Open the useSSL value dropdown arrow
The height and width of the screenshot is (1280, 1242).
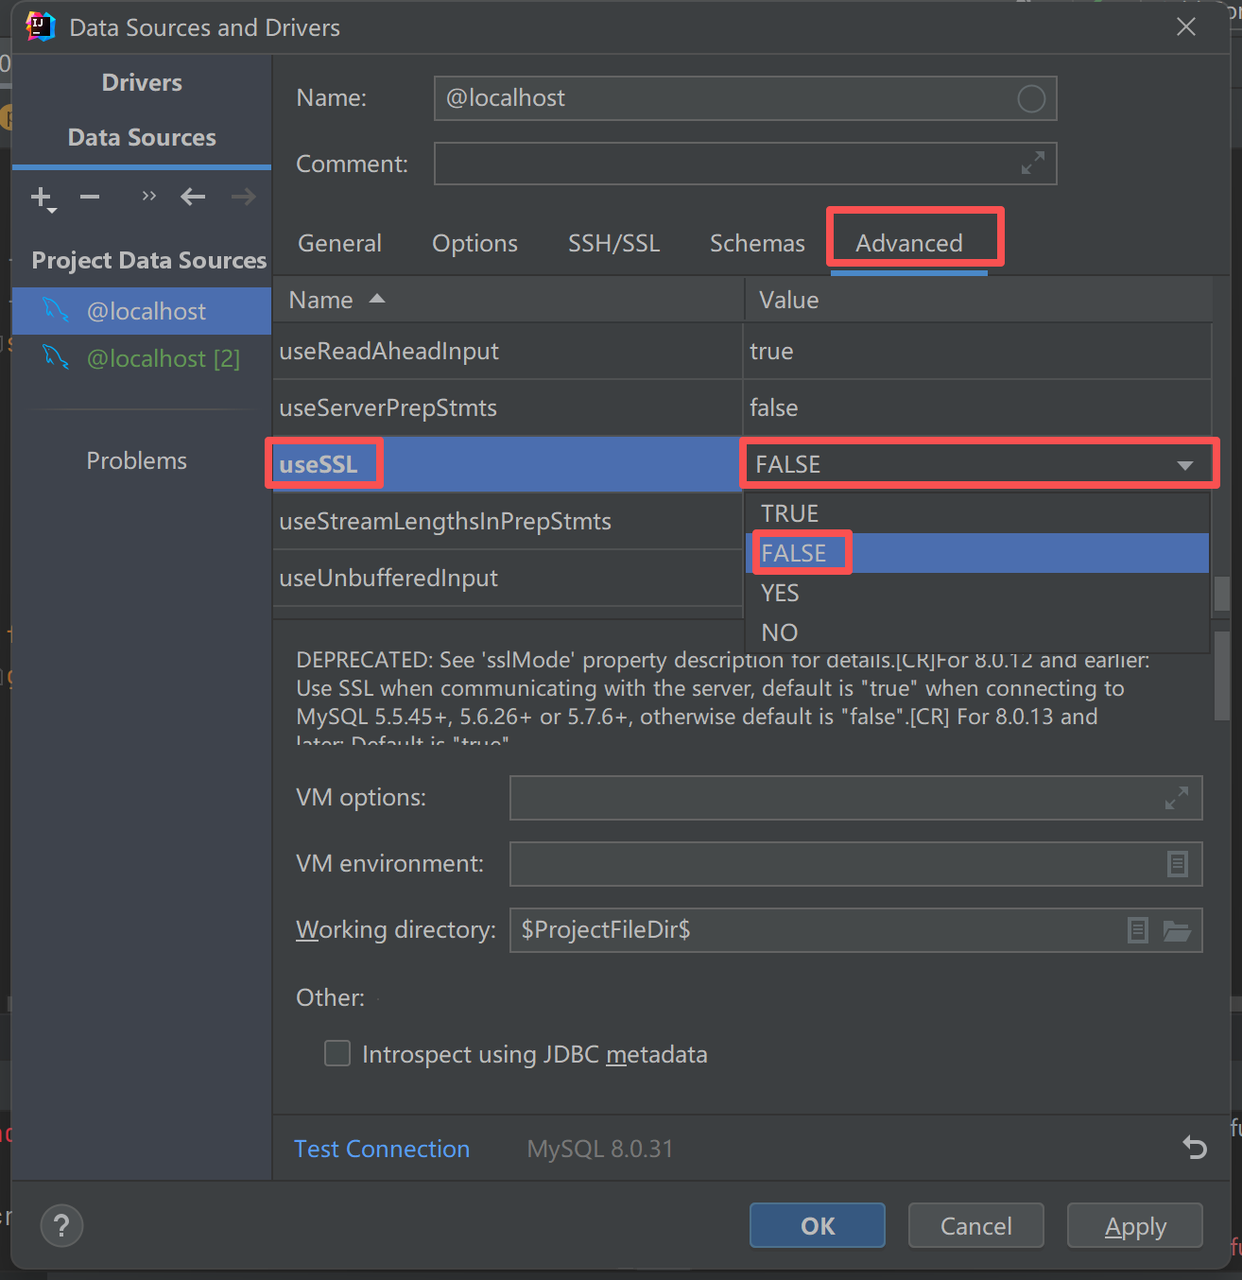pos(1185,465)
